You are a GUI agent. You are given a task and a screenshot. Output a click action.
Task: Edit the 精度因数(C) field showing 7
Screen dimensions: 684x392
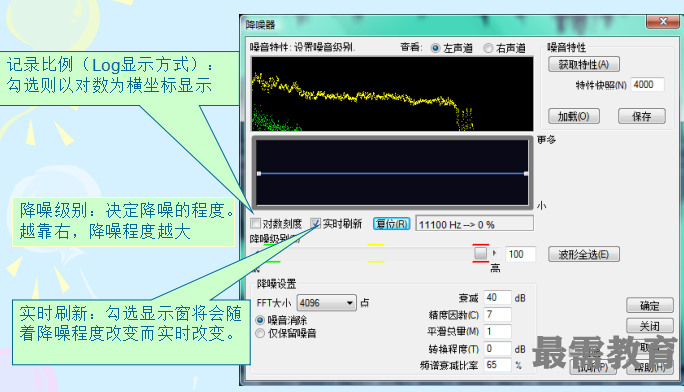pyautogui.click(x=497, y=314)
